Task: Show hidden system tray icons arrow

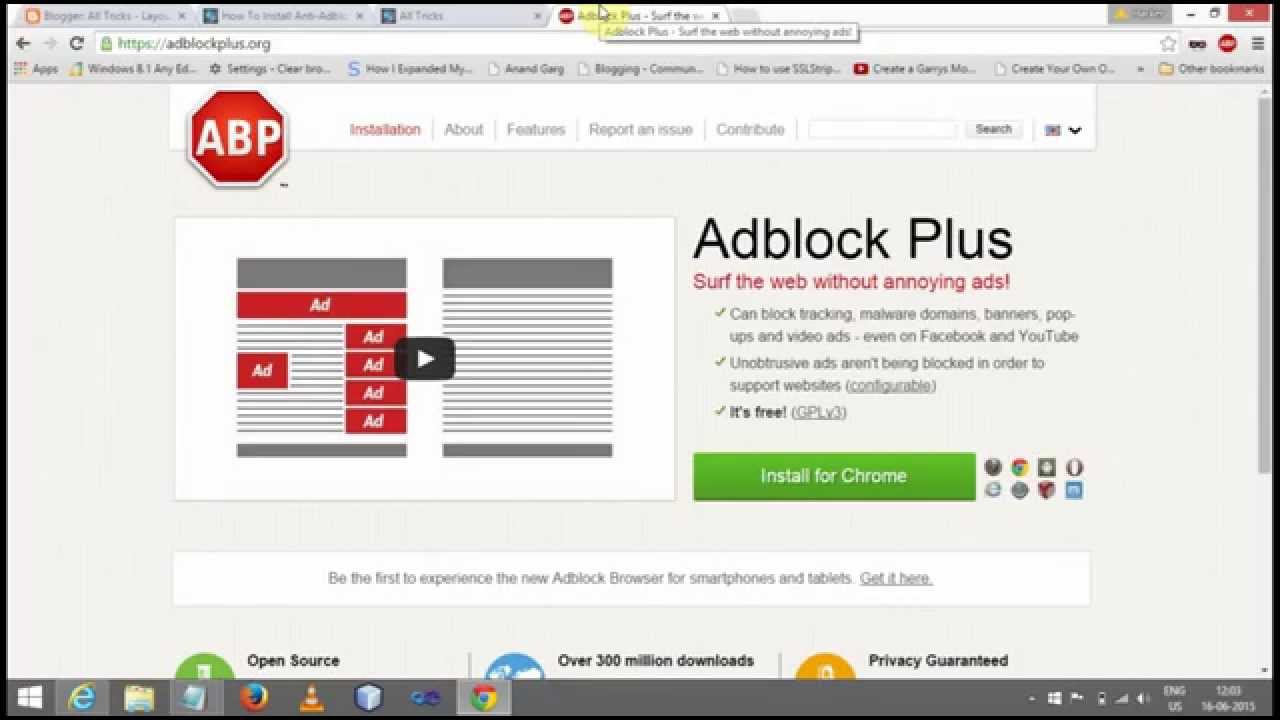Action: 1031,698
